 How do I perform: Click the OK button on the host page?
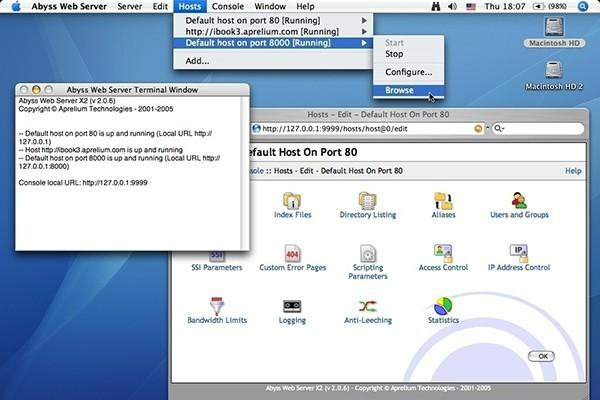[541, 356]
